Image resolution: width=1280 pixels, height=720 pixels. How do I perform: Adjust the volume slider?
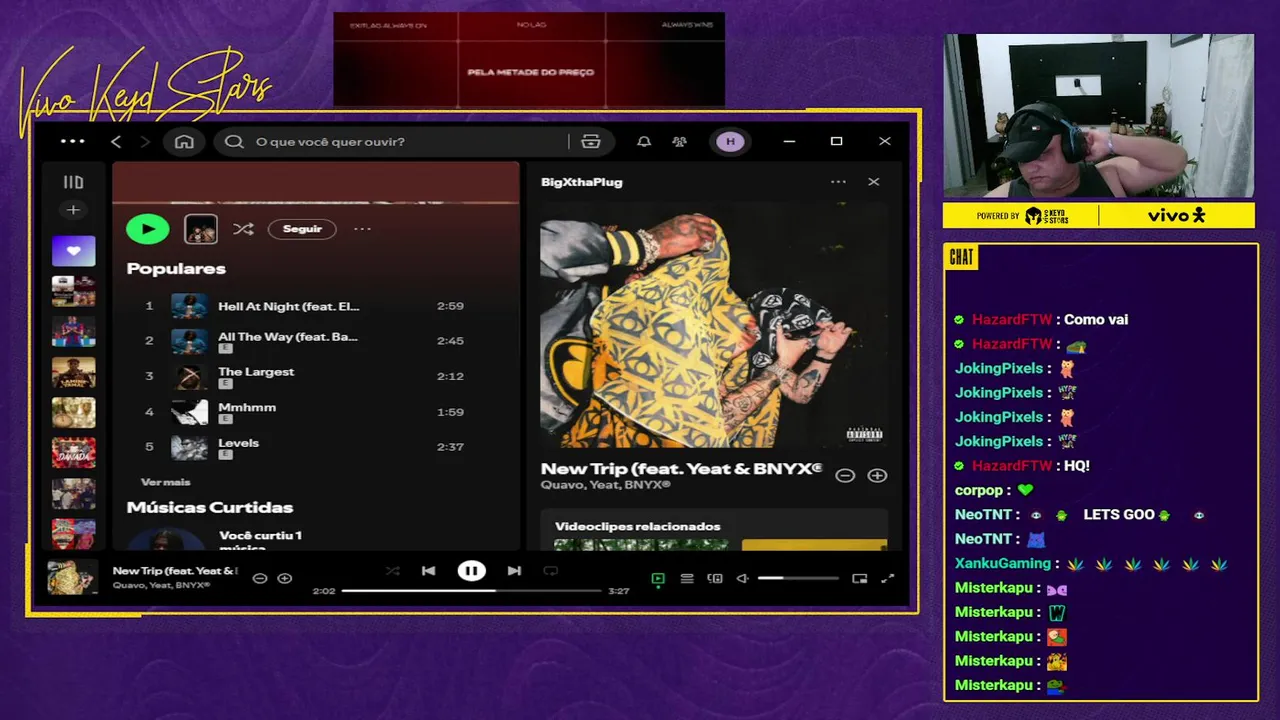click(x=798, y=578)
